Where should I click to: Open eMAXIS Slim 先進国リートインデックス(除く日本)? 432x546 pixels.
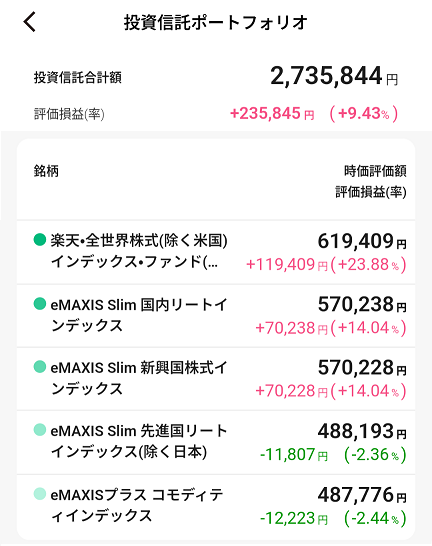click(x=216, y=442)
